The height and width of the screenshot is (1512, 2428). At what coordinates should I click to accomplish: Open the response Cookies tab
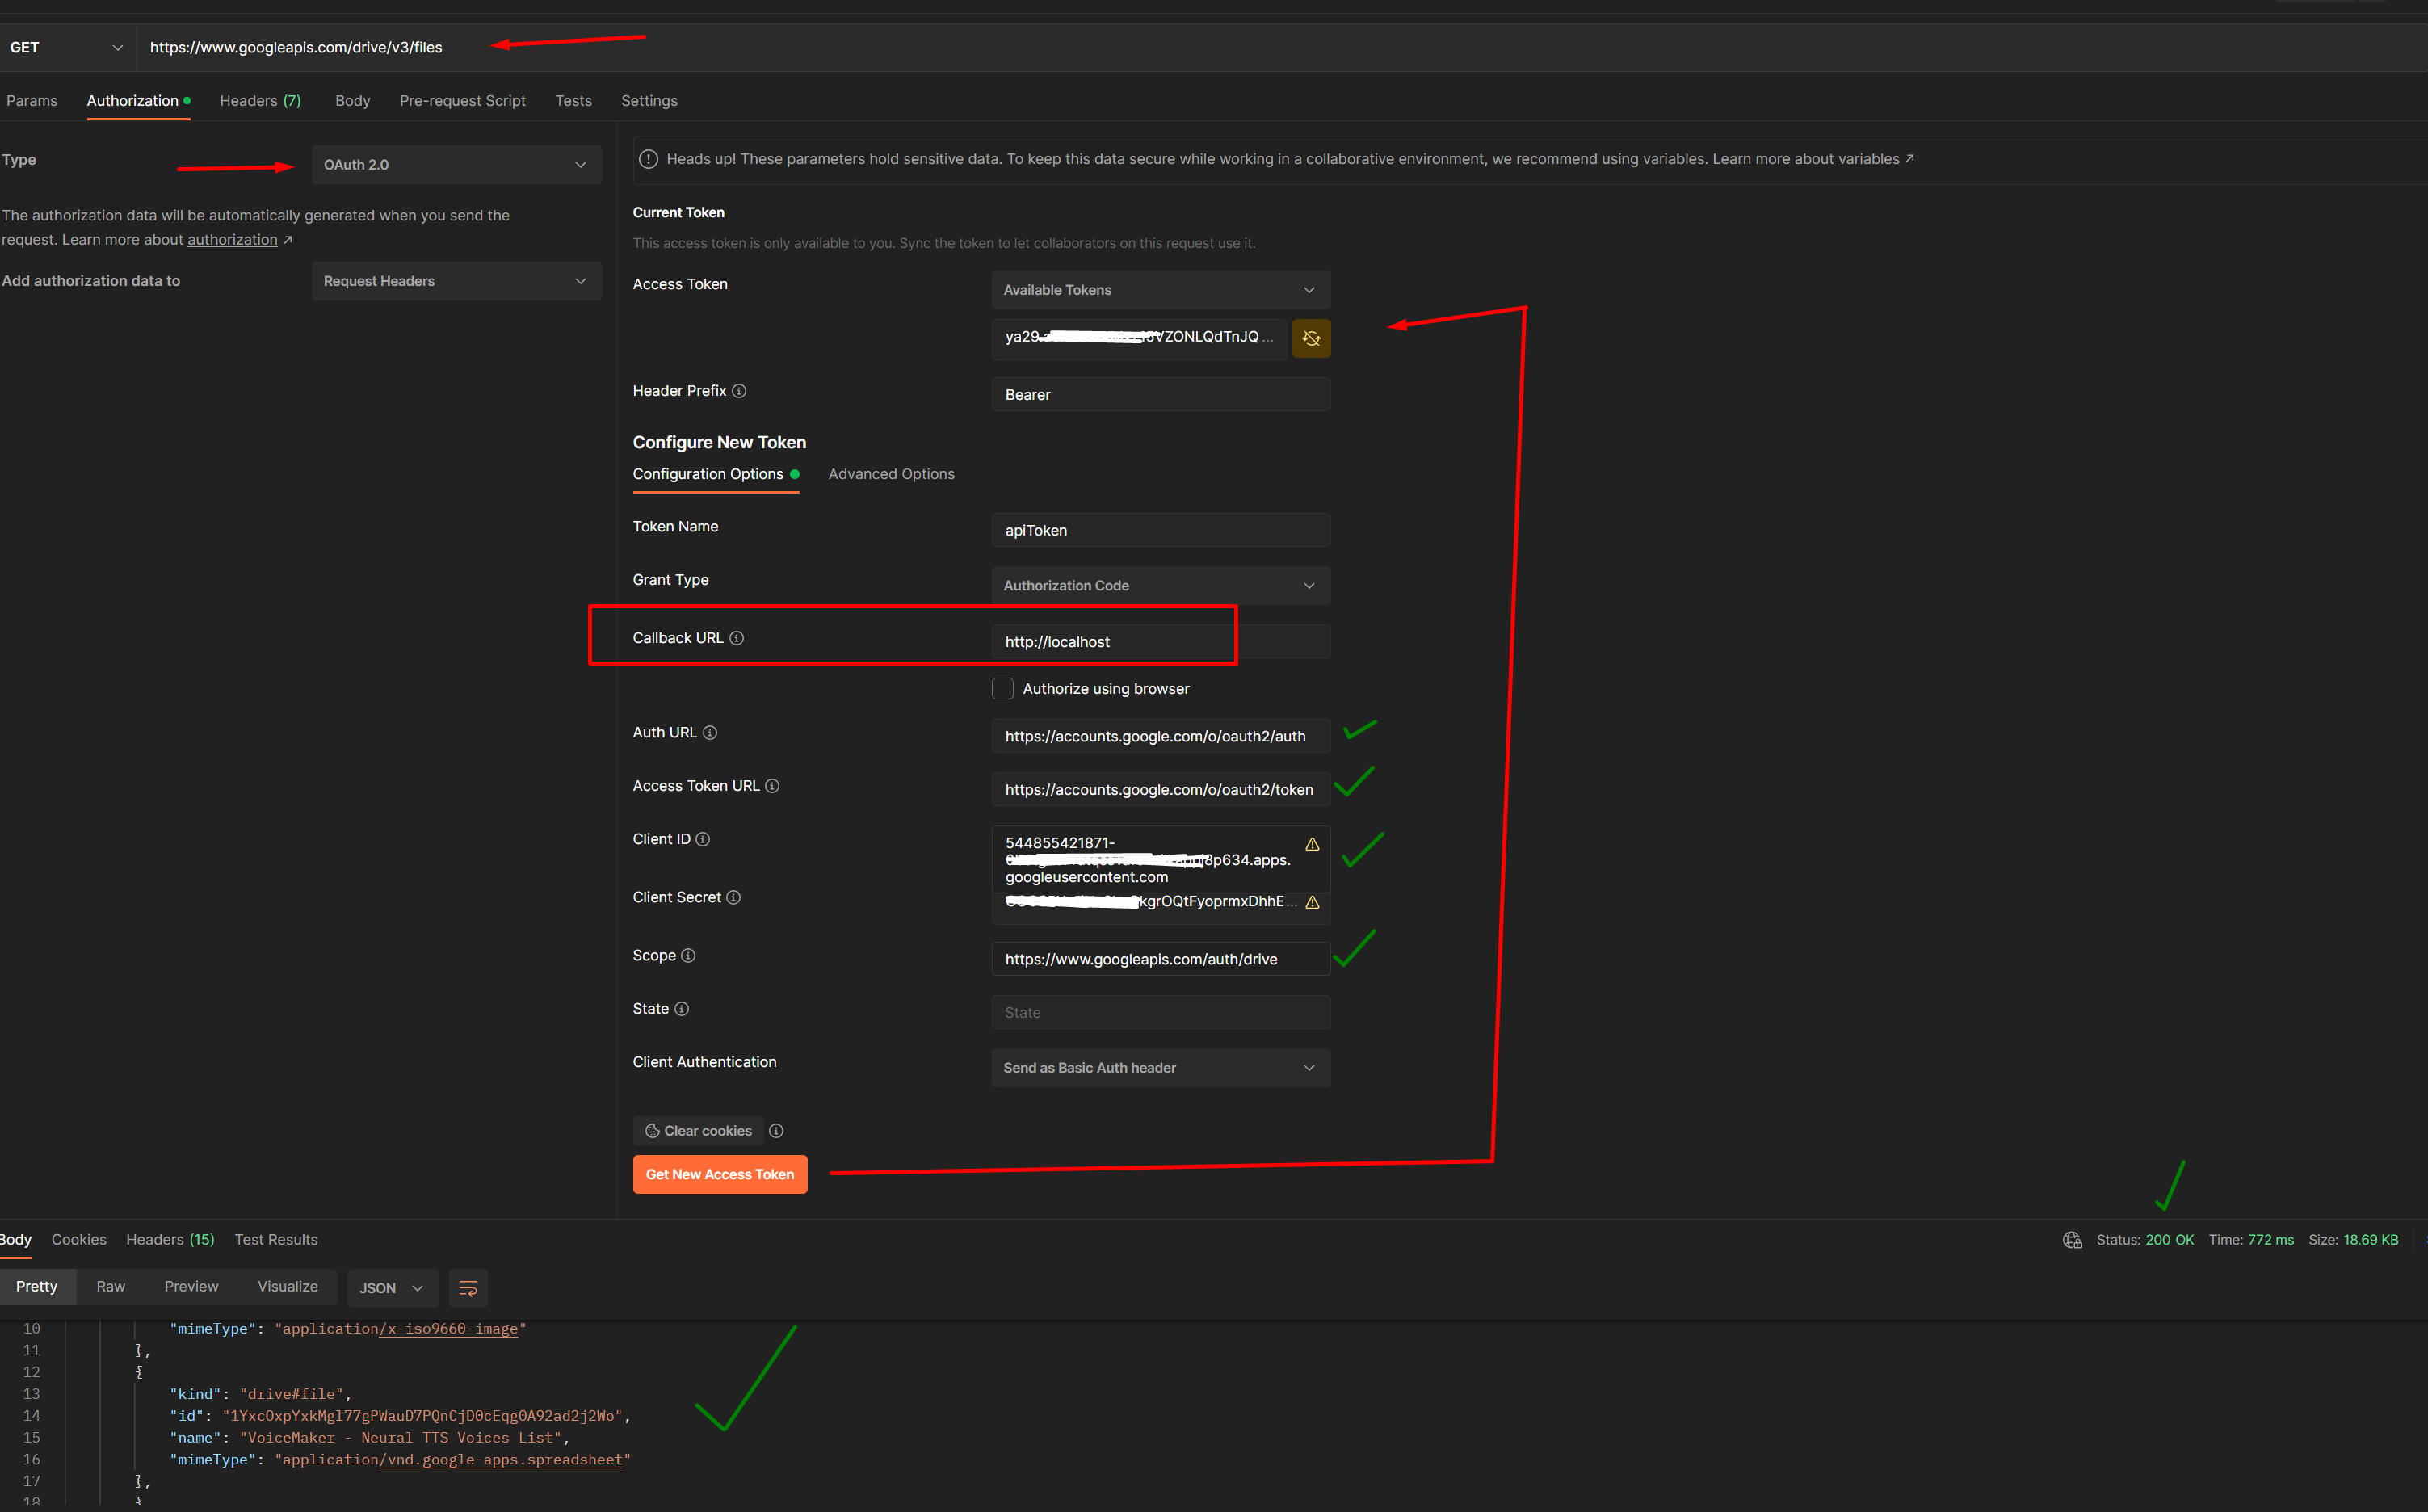[79, 1240]
